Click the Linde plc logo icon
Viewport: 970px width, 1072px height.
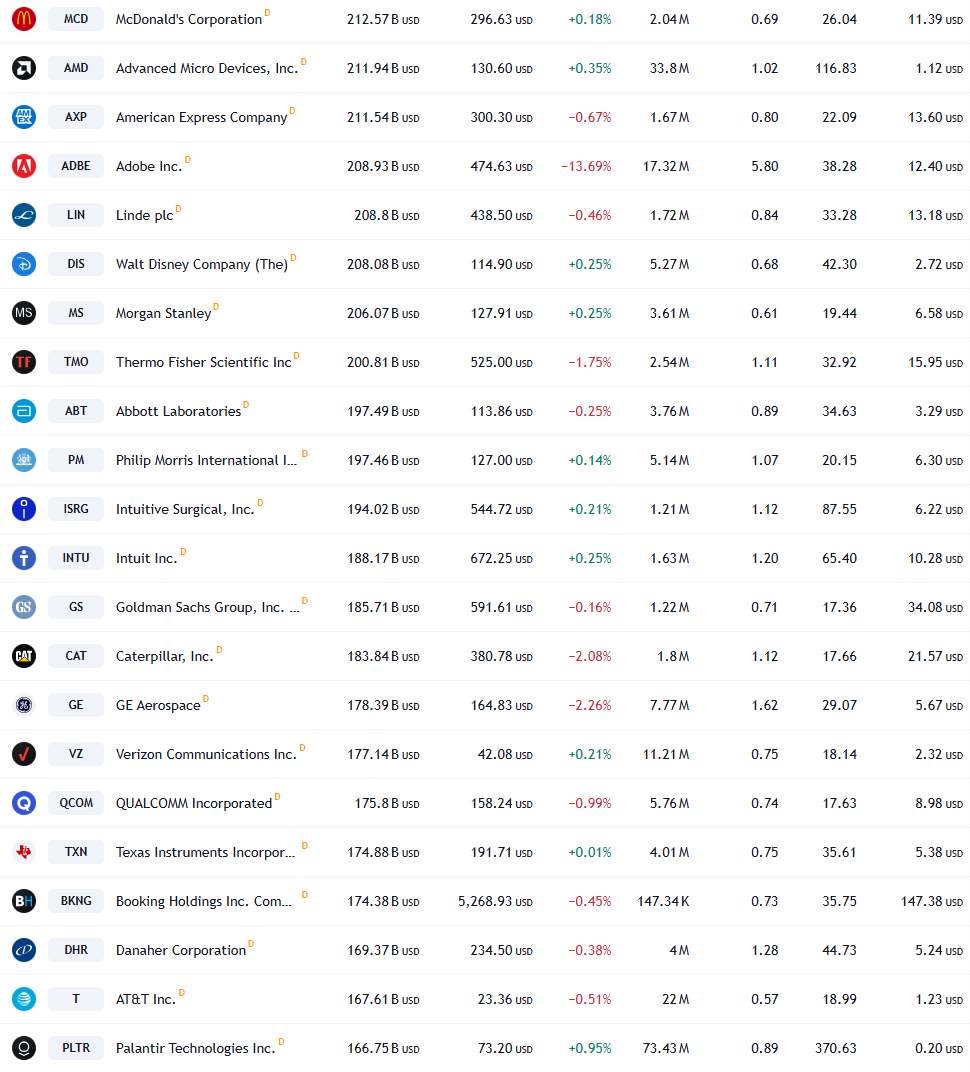24,215
